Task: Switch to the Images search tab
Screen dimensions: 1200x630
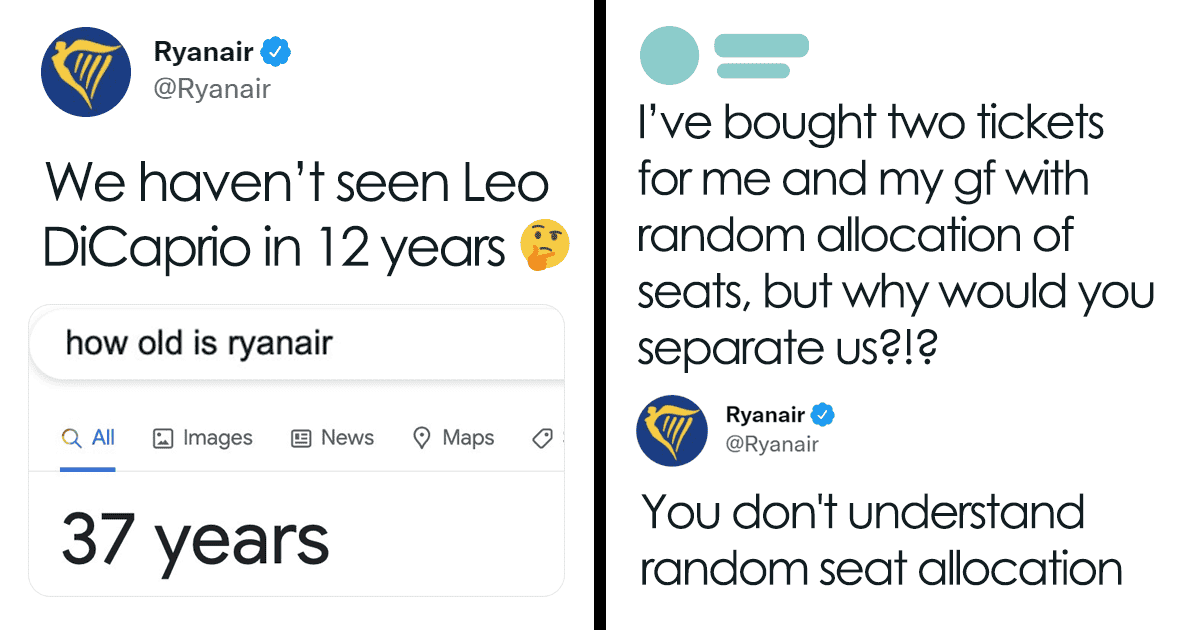Action: click(x=217, y=438)
